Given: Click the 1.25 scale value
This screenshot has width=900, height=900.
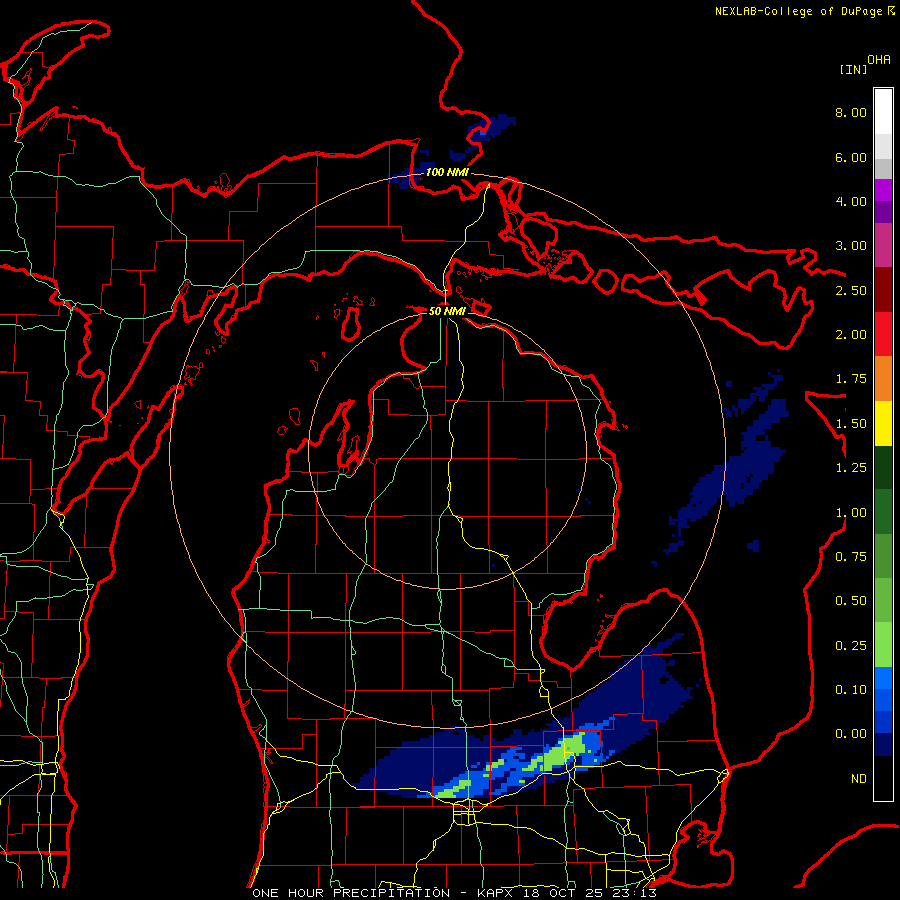Looking at the screenshot, I should point(851,468).
